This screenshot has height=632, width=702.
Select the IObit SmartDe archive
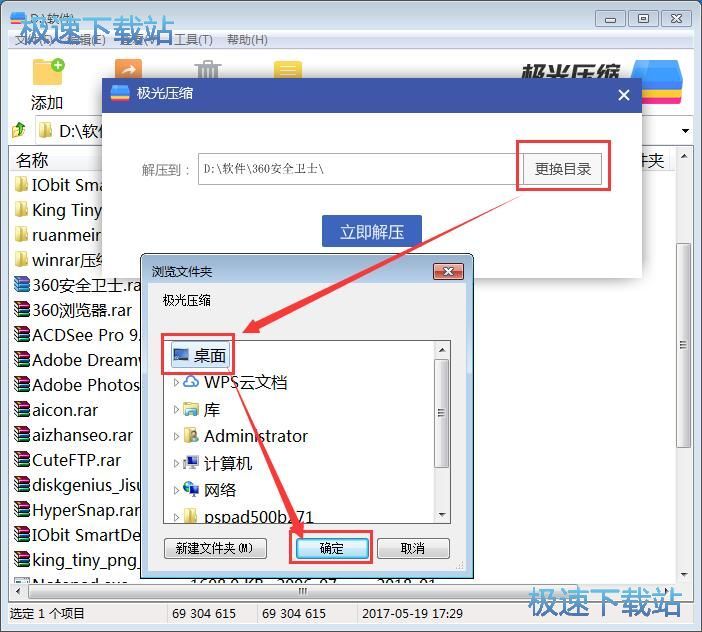[77, 535]
